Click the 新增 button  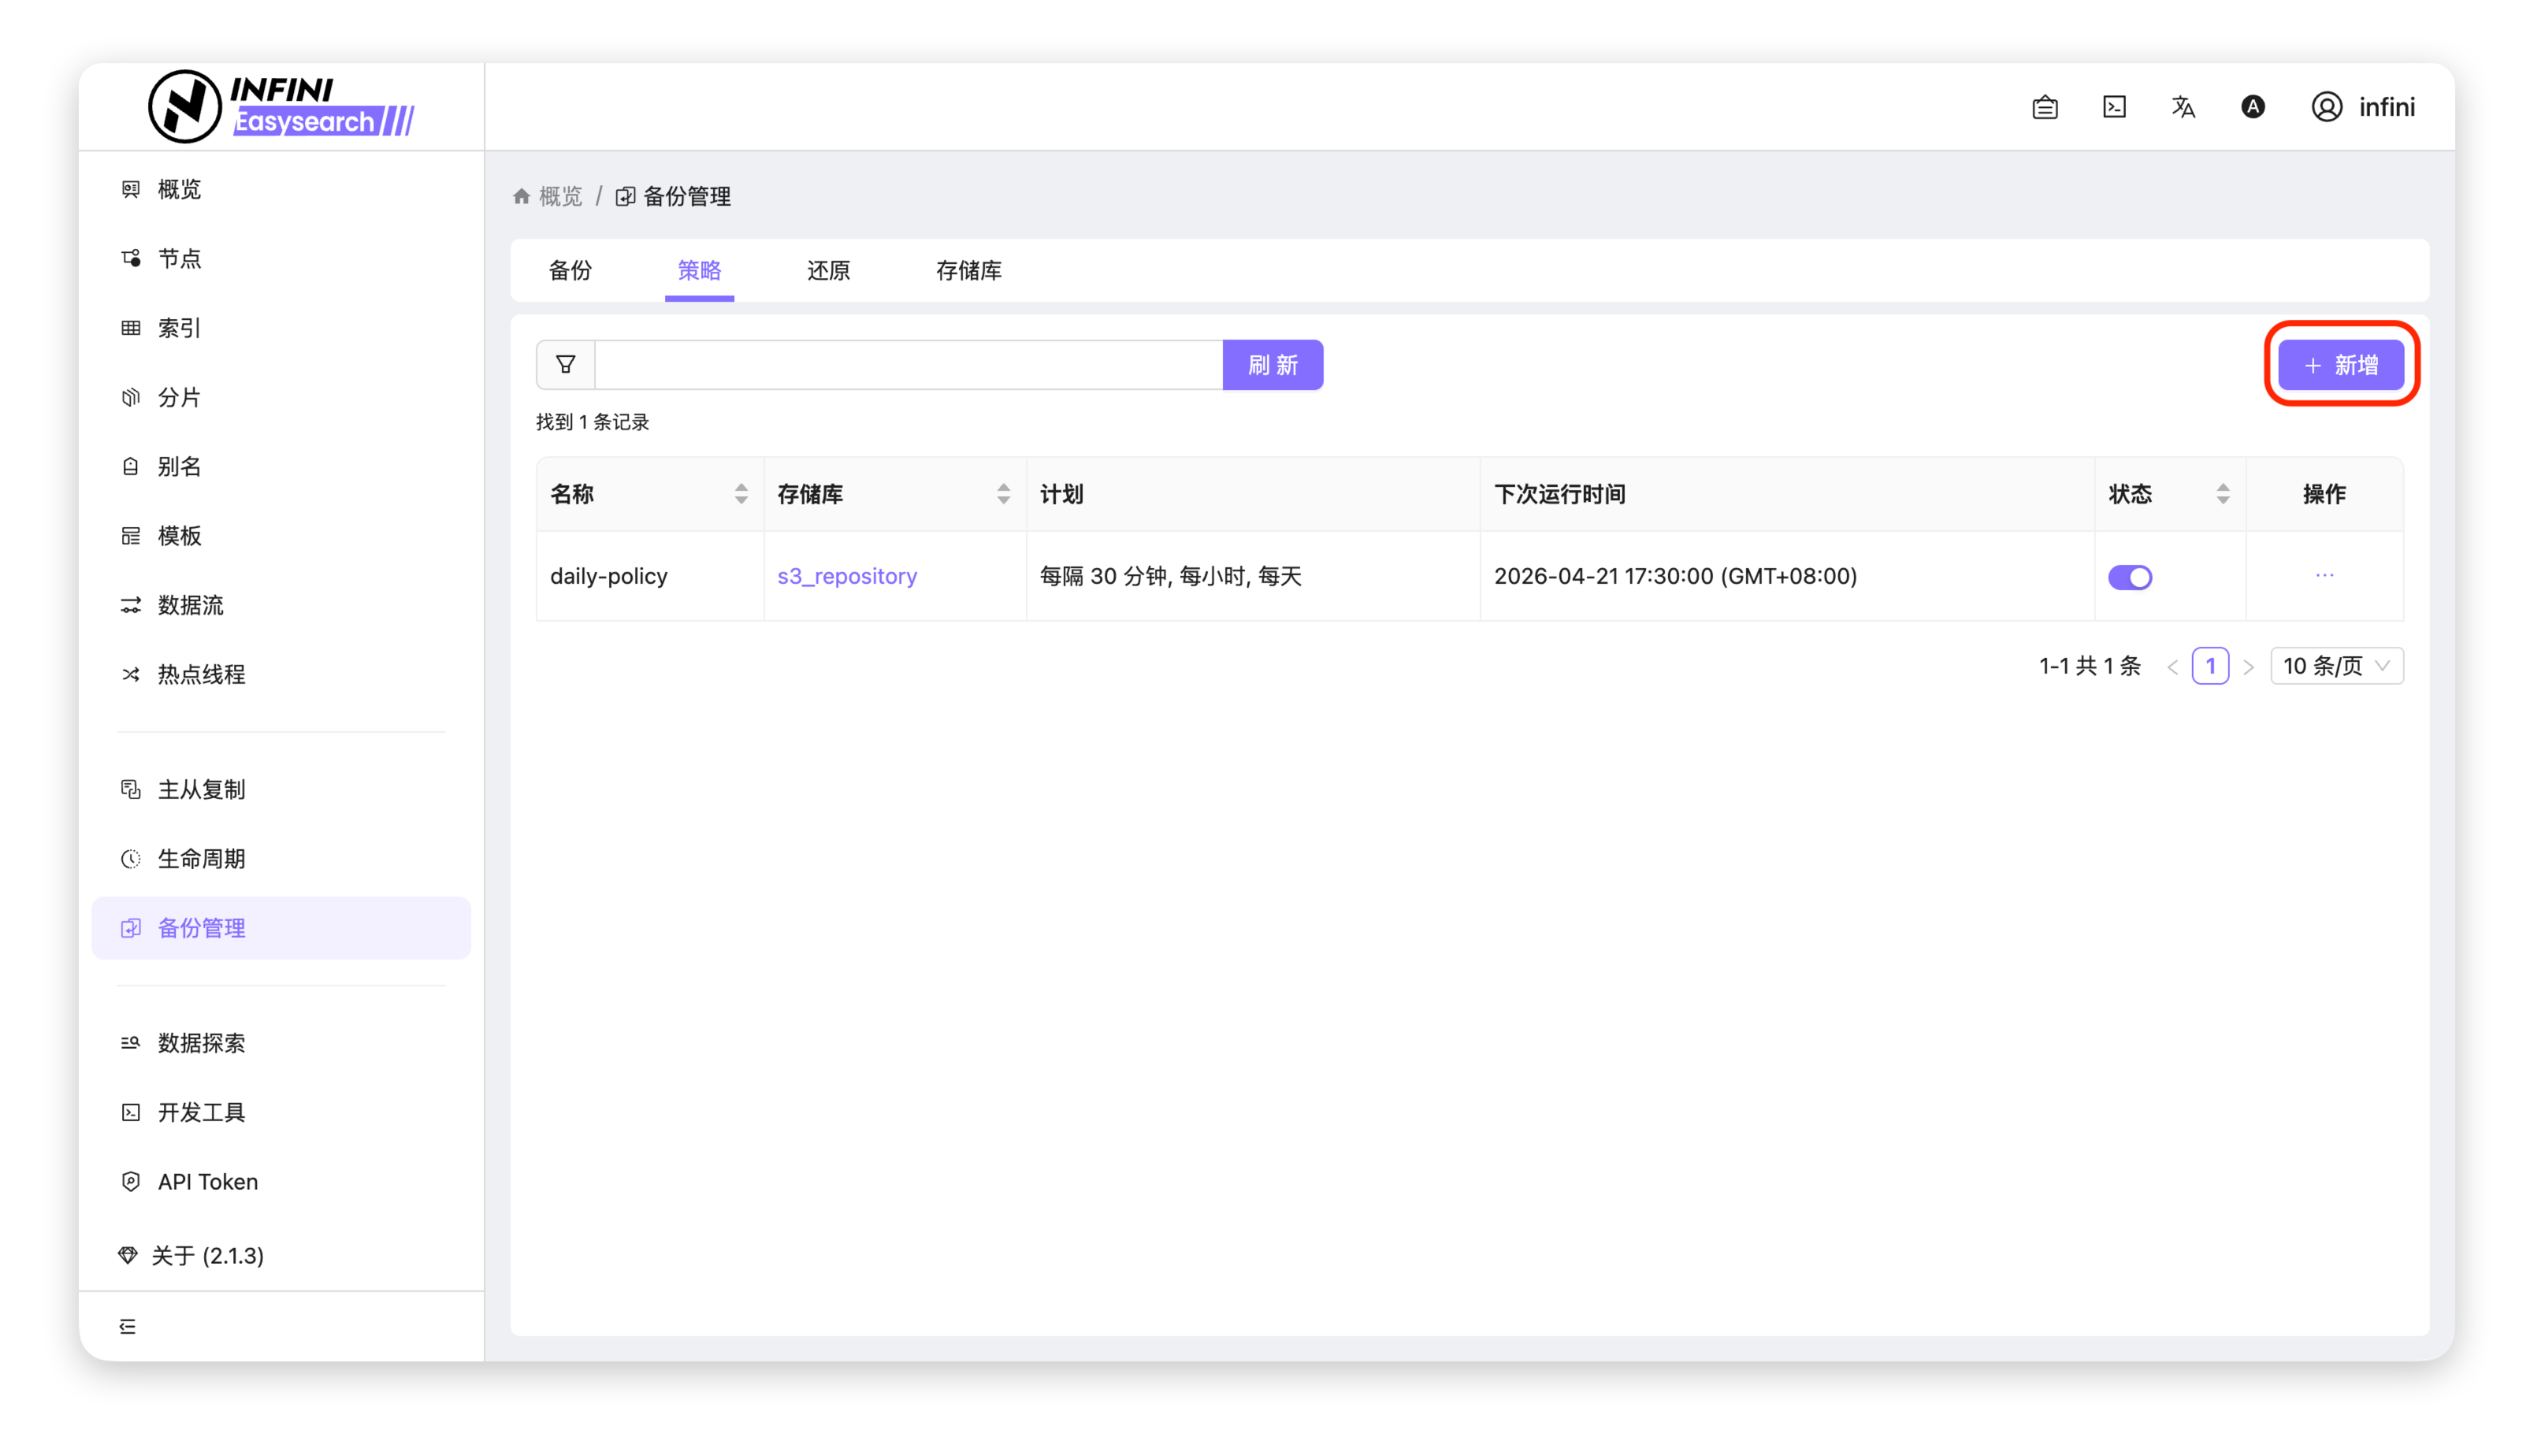2340,365
